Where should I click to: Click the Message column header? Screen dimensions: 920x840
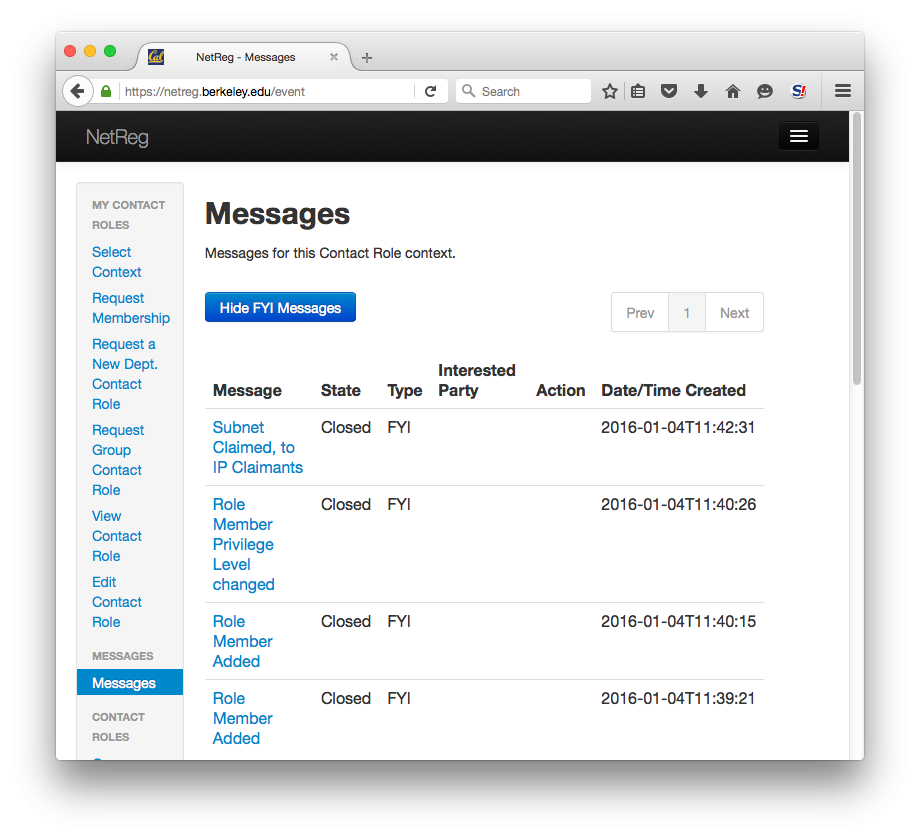coord(247,391)
